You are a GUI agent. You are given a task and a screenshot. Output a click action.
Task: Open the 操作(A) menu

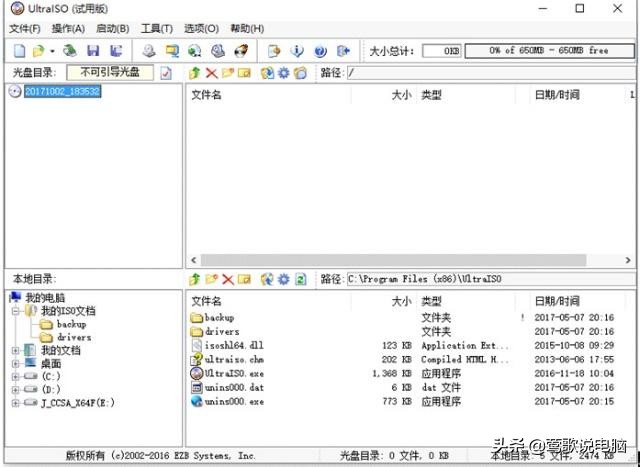[x=68, y=29]
